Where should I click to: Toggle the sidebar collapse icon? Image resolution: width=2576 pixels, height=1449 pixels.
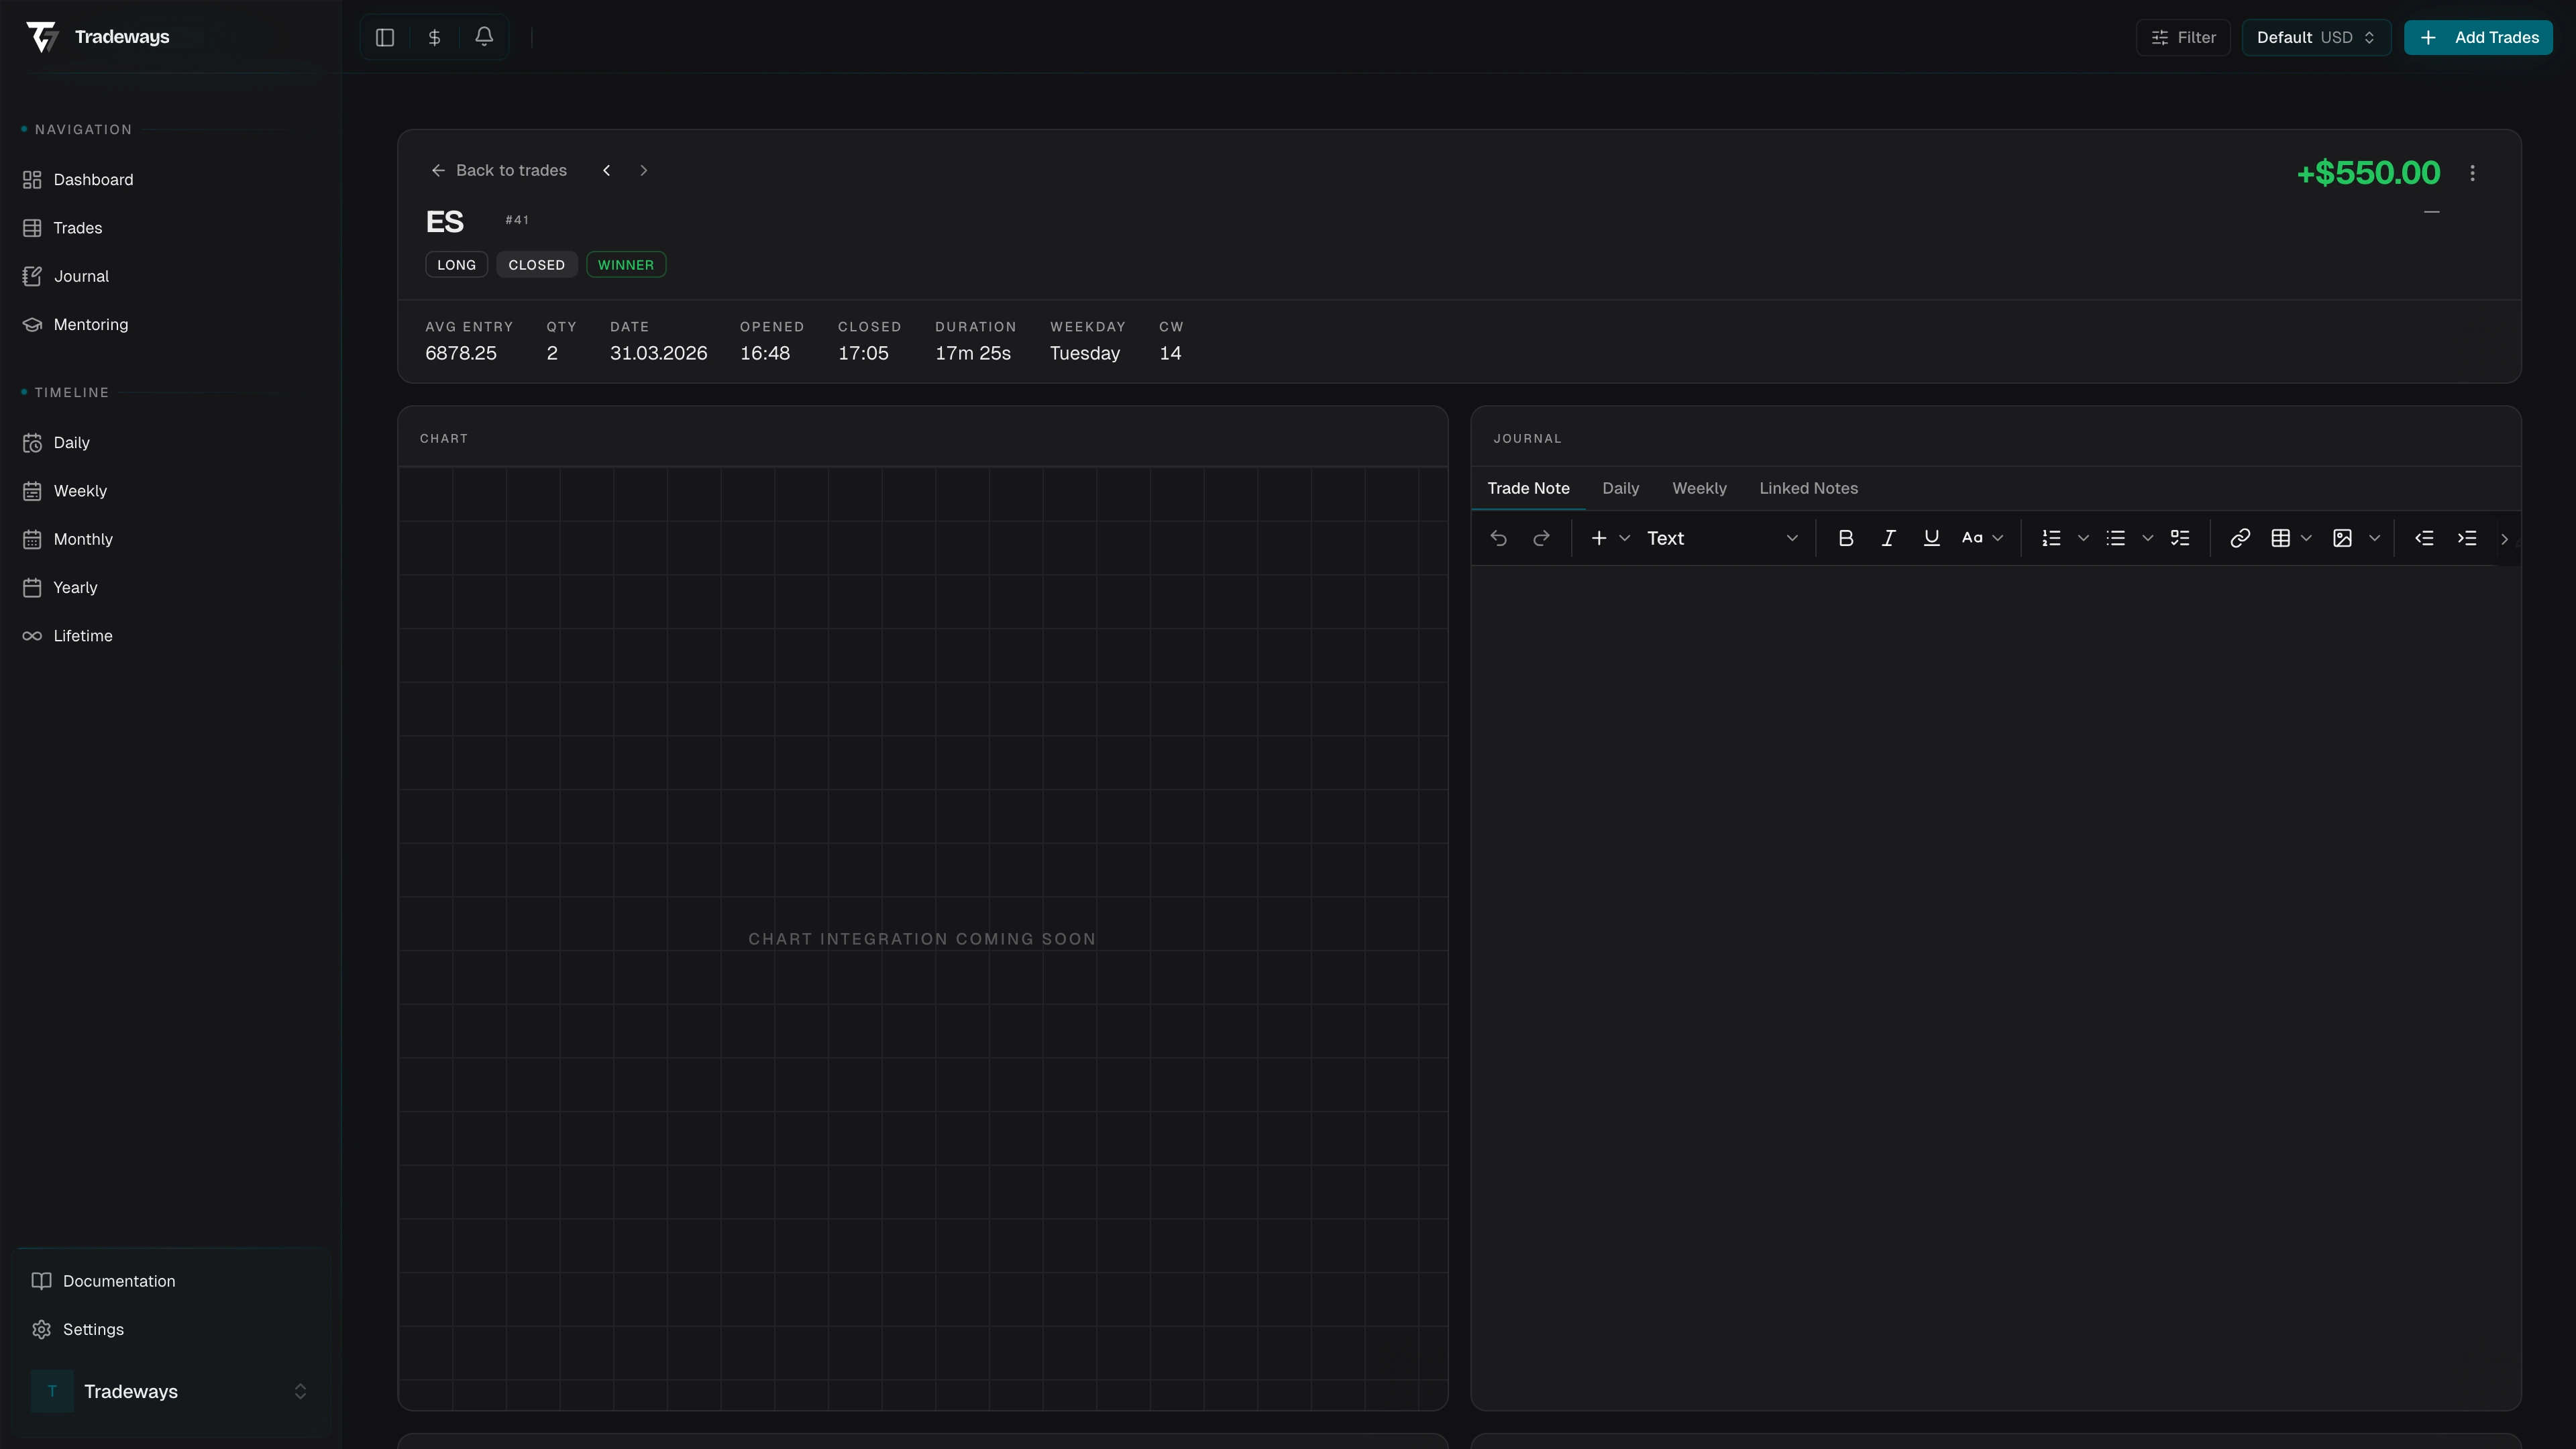tap(385, 37)
